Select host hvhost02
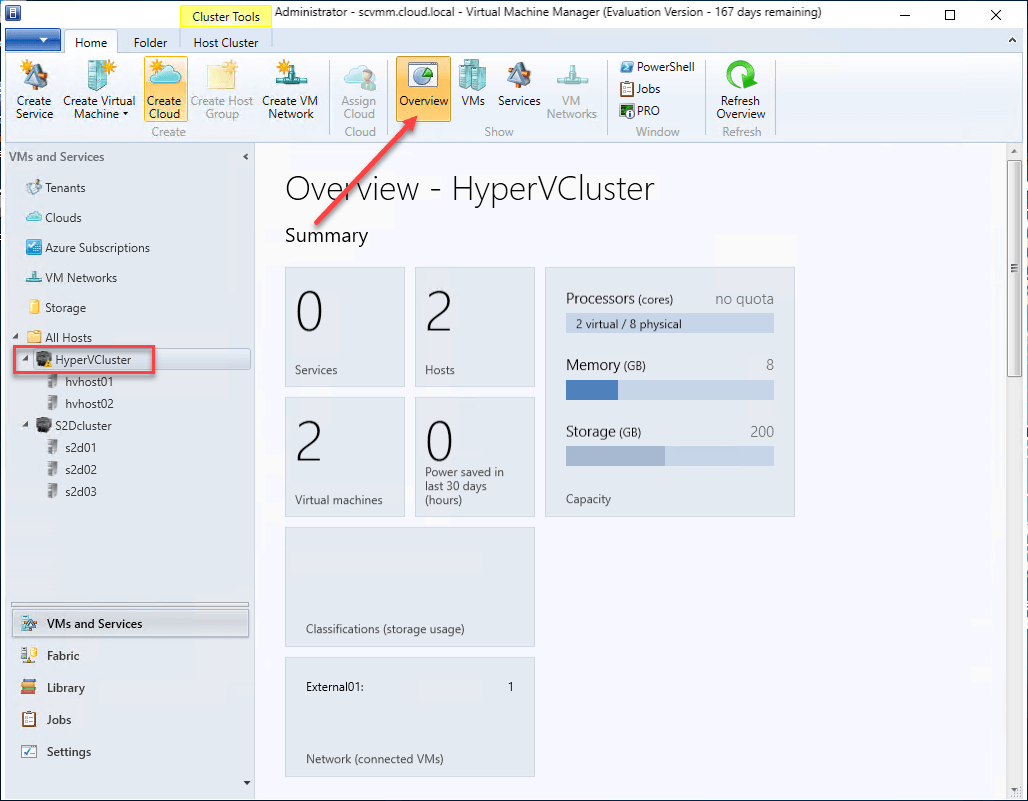The width and height of the screenshot is (1028, 801). coord(89,404)
